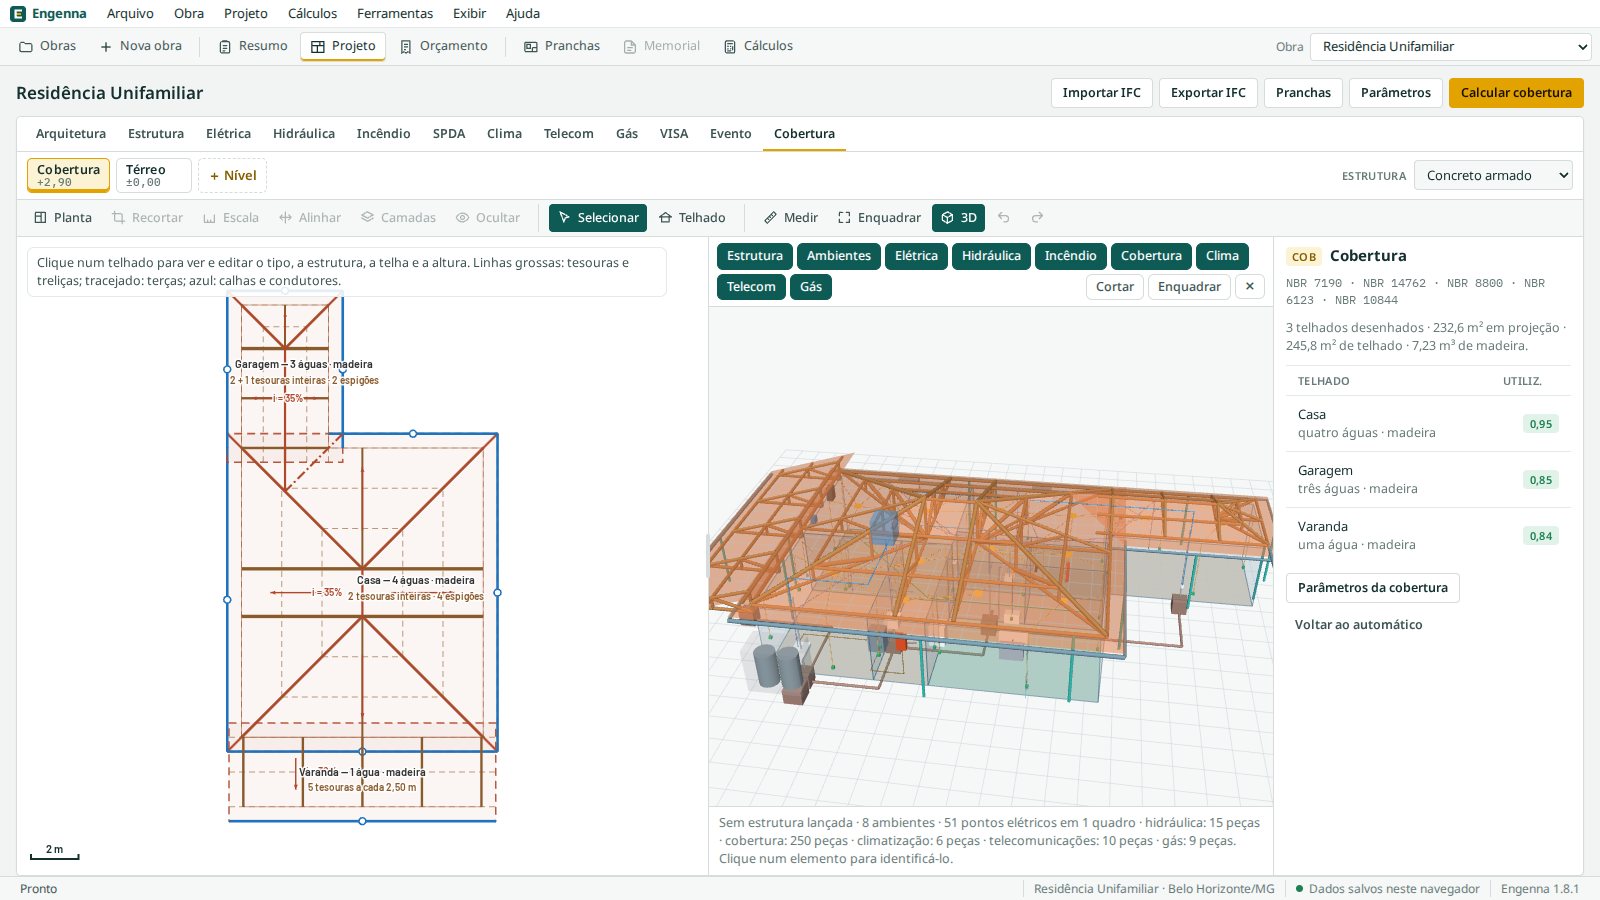The height and width of the screenshot is (900, 1600).
Task: Select the Varanda roof row
Action: click(1428, 536)
